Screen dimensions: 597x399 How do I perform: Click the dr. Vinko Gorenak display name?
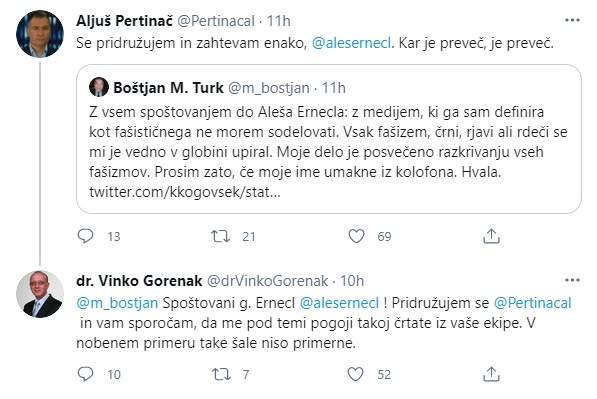pos(139,281)
